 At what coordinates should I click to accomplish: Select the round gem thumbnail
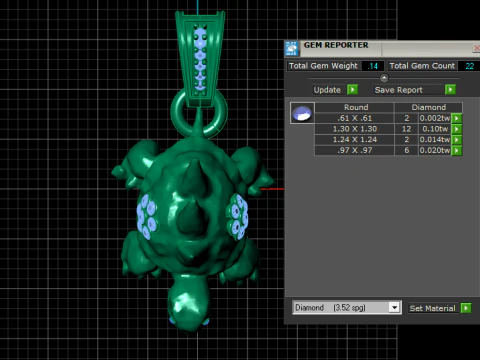302,113
